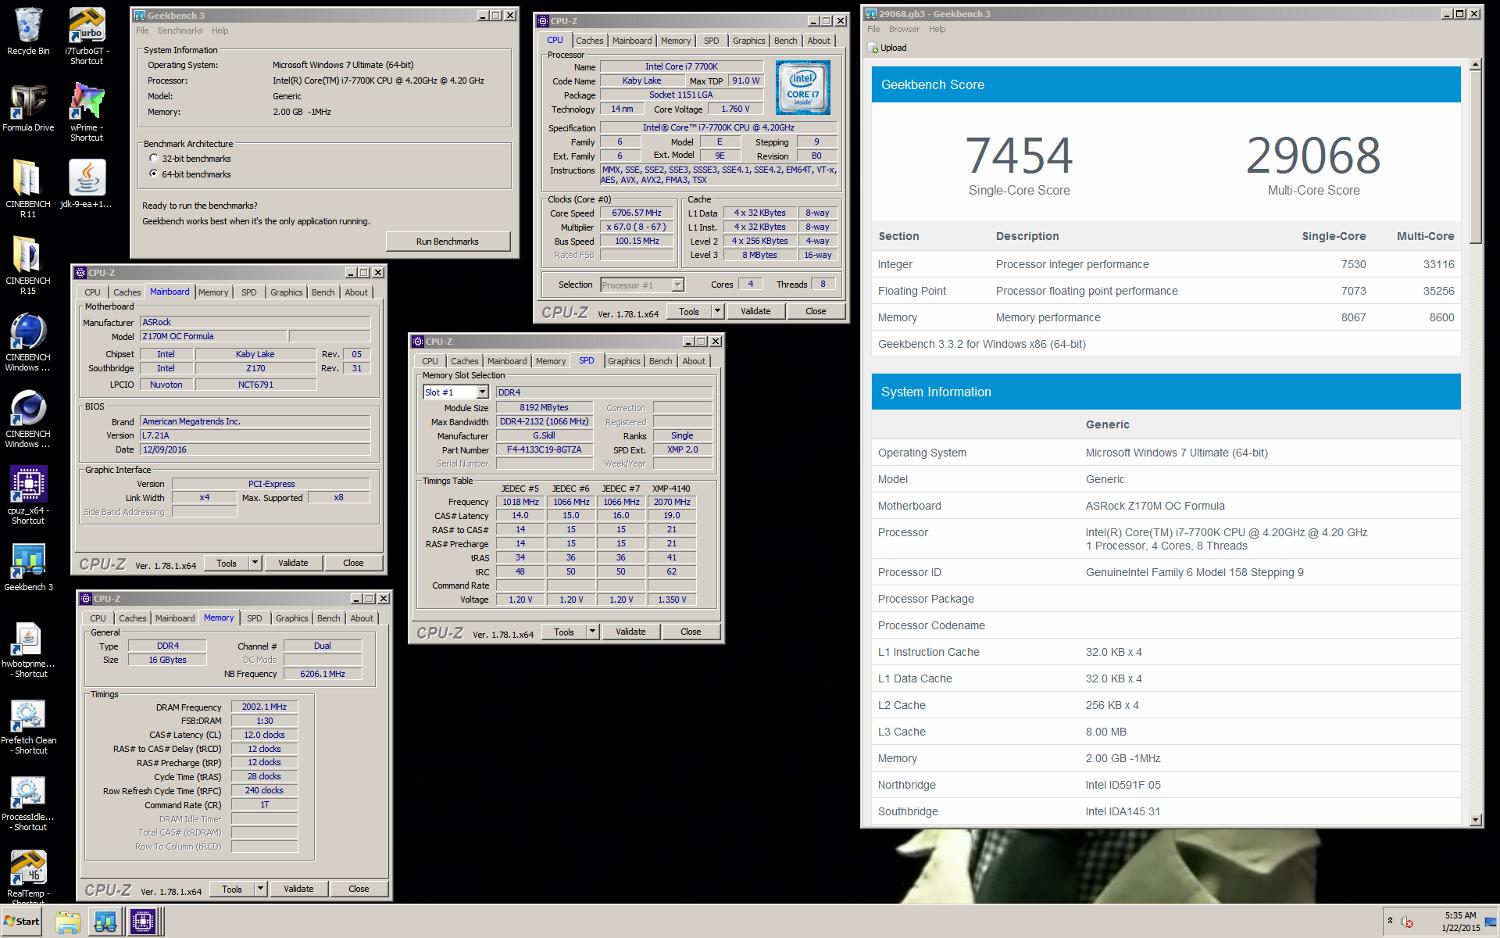Click Validate in Mainboard window
This screenshot has width=1500, height=938.
[x=293, y=563]
